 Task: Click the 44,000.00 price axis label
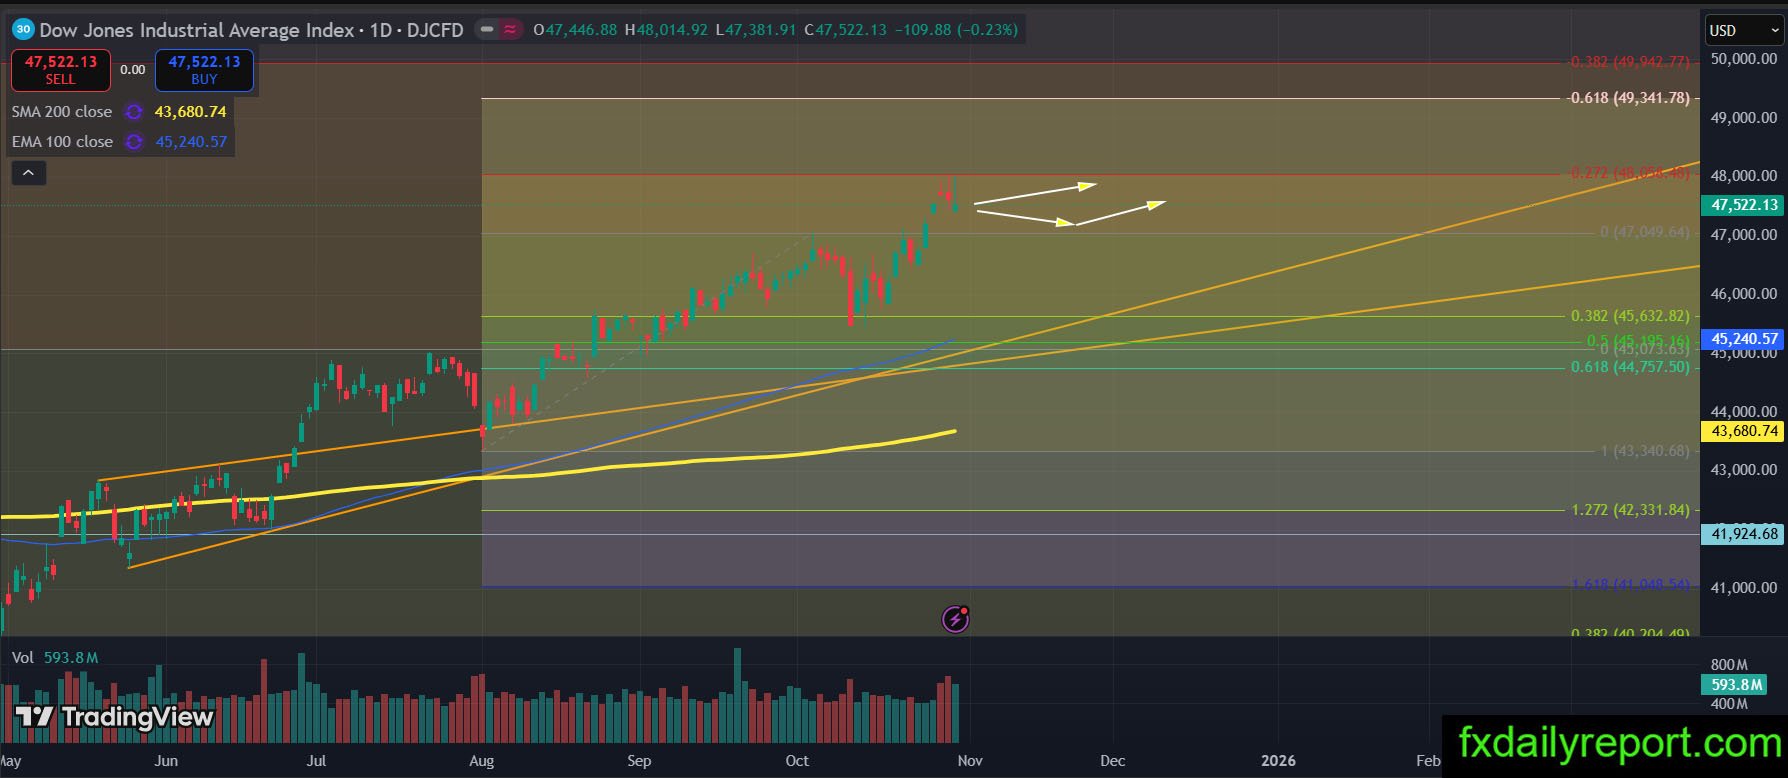[x=1743, y=411]
